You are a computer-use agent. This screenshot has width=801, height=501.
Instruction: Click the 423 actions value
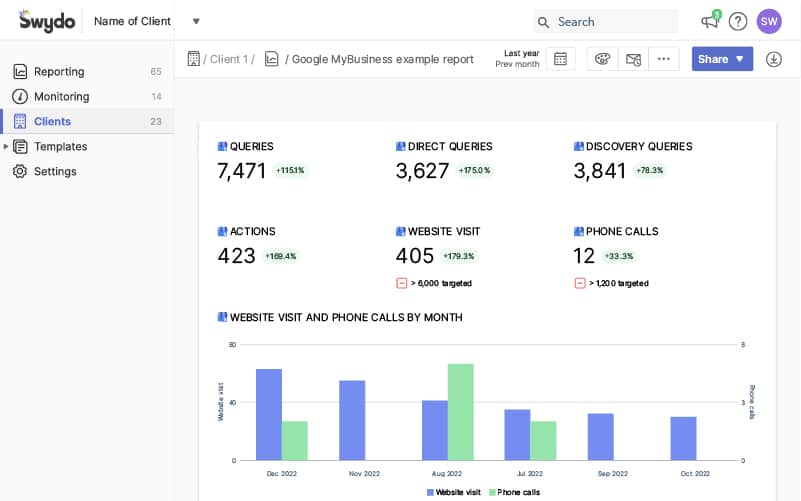(x=237, y=256)
